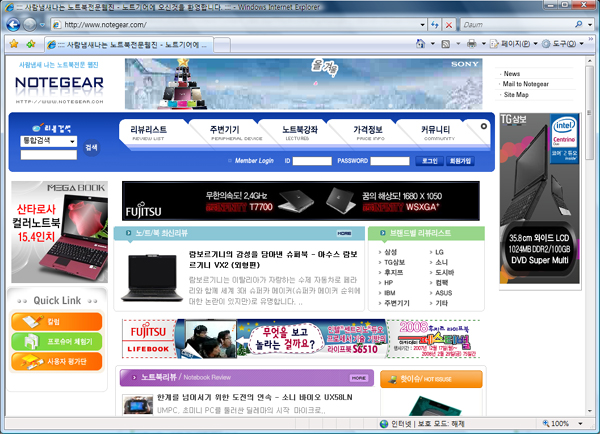This screenshot has height=434, width=600.
Task: Open the Print options dropdown arrow
Action: 483,44
